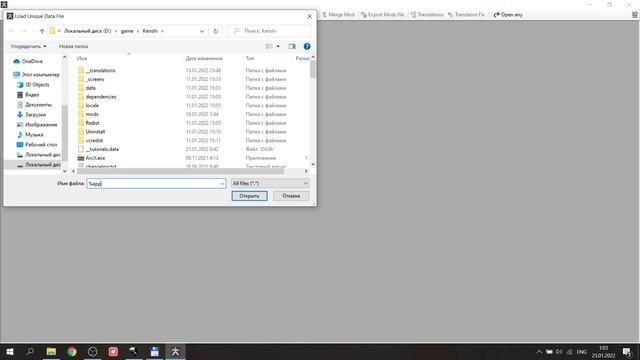Click the search field Поиск: Kenshi
This screenshot has height=360, width=640.
[x=269, y=31]
